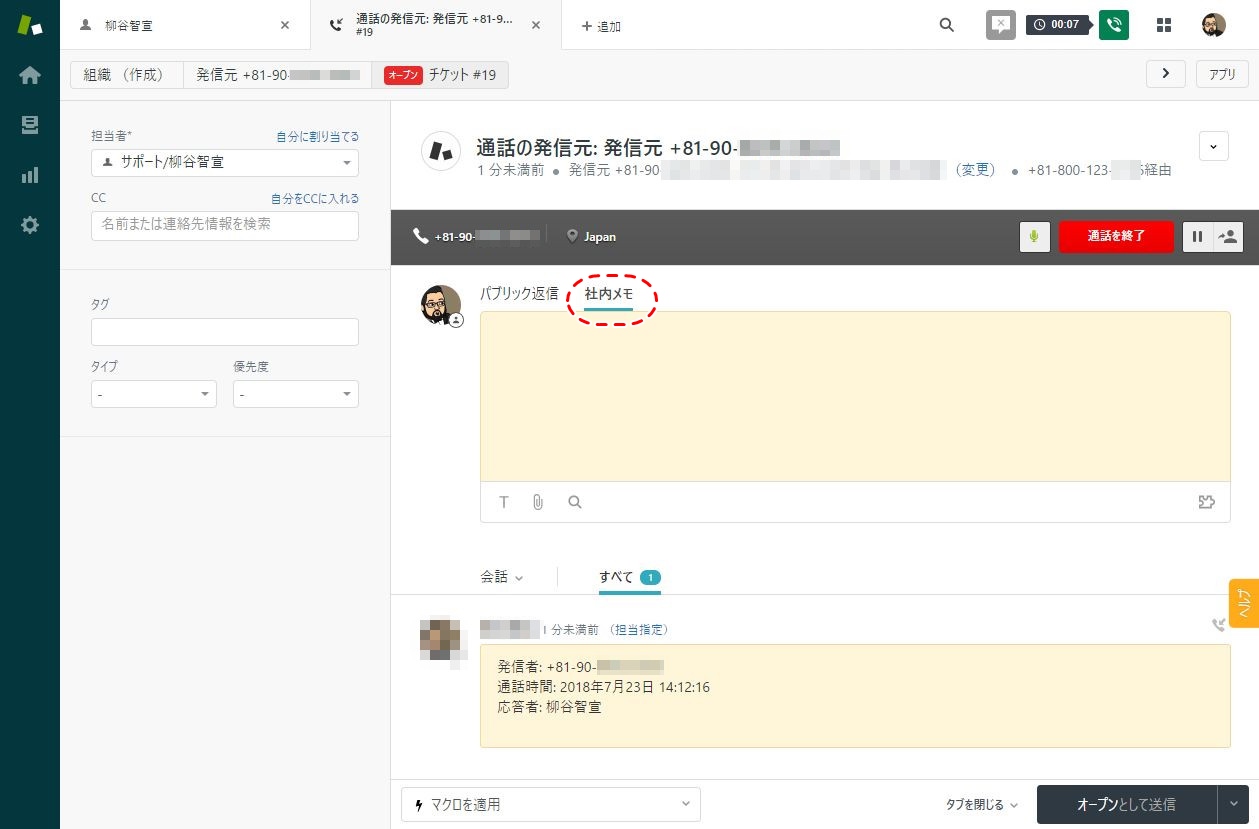Viewport: 1259px width, 829px height.
Task: Open the Views icon in sidebar
Action: [30, 125]
